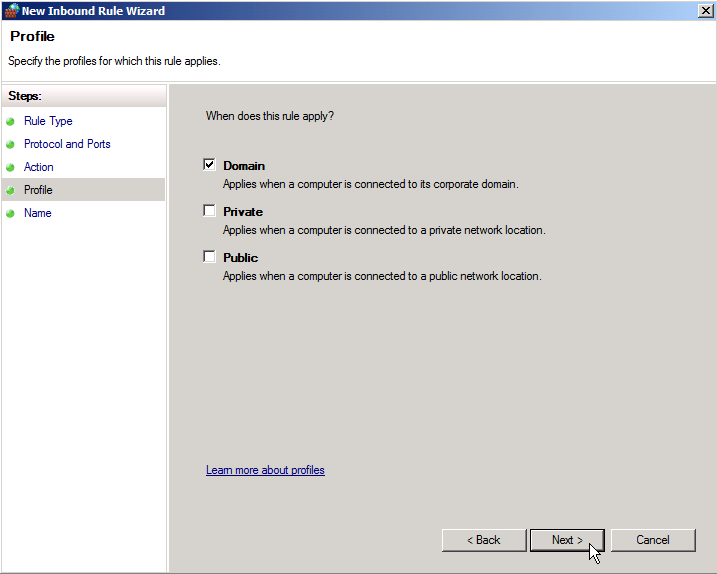Screen dimensions: 717x574
Task: Go to the Action step
Action: pos(38,167)
